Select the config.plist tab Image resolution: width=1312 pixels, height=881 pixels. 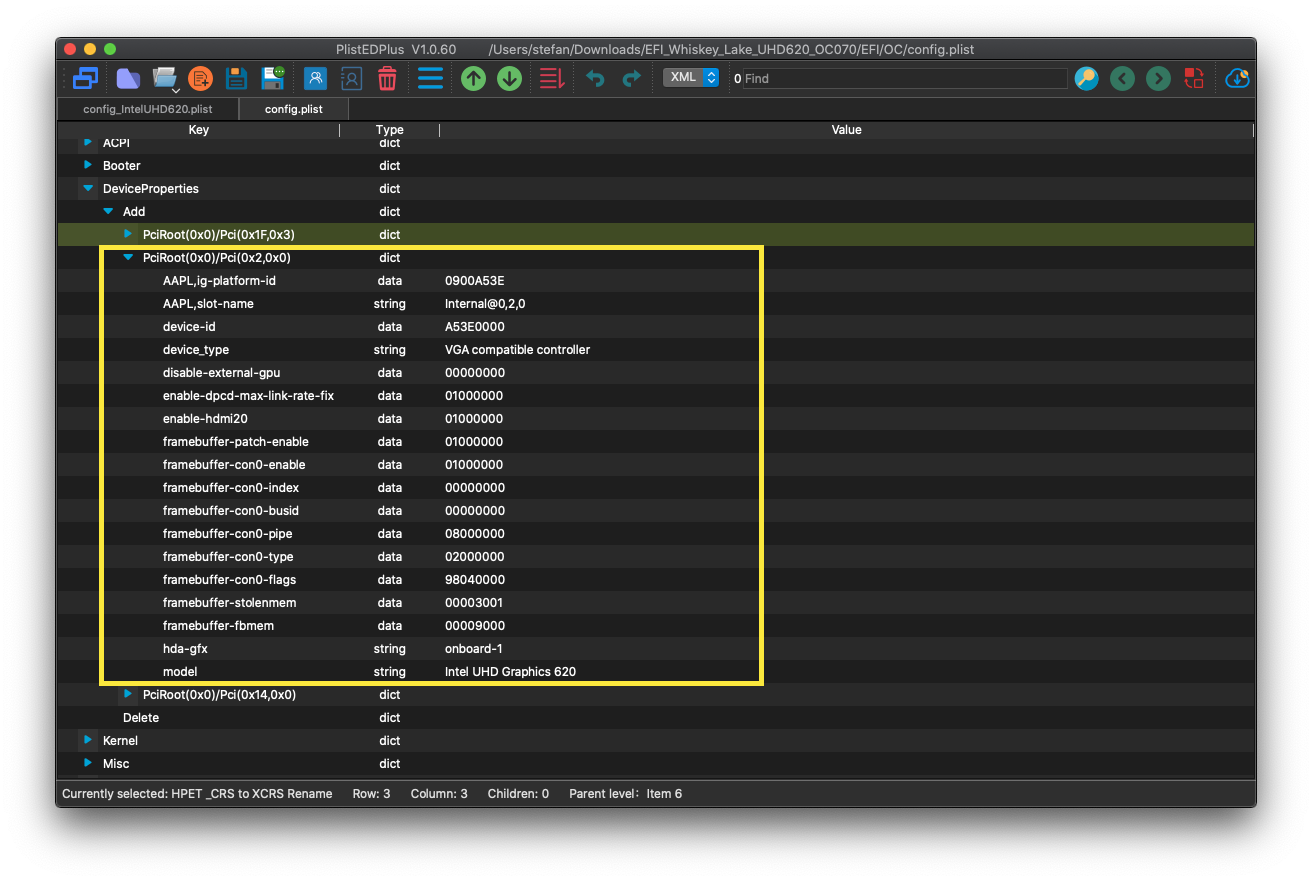(x=294, y=108)
